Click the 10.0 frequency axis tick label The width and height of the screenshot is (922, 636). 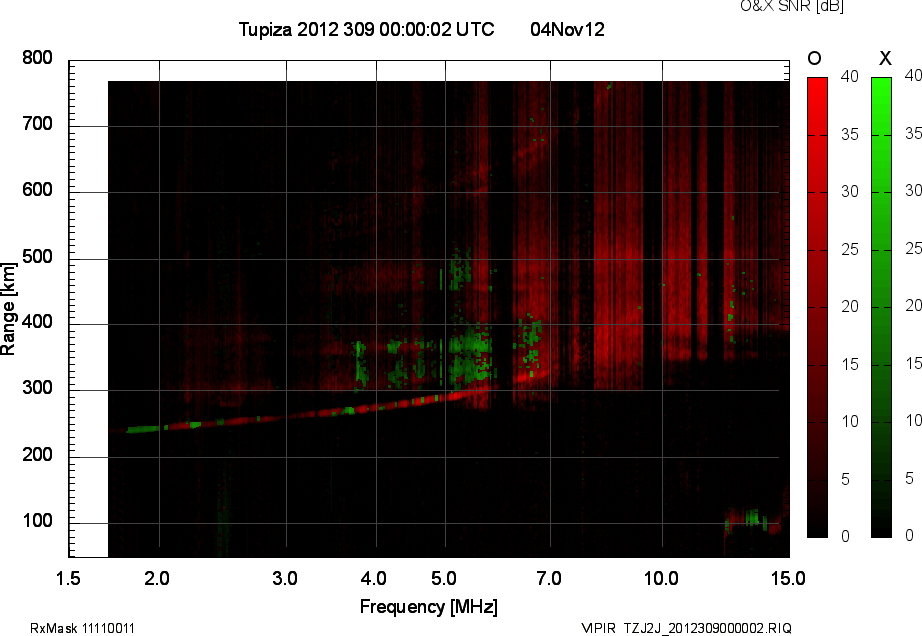pyautogui.click(x=662, y=578)
